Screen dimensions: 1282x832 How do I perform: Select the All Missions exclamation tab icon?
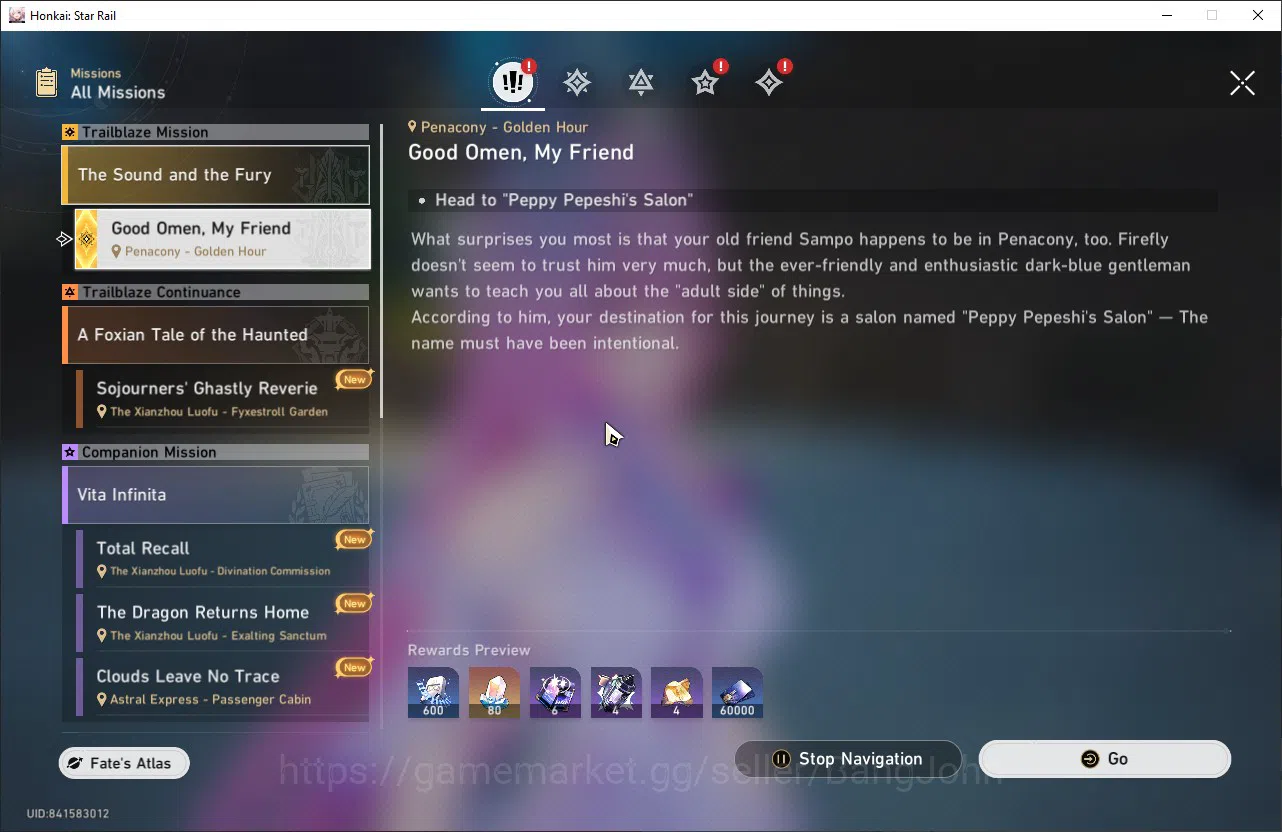pos(513,83)
